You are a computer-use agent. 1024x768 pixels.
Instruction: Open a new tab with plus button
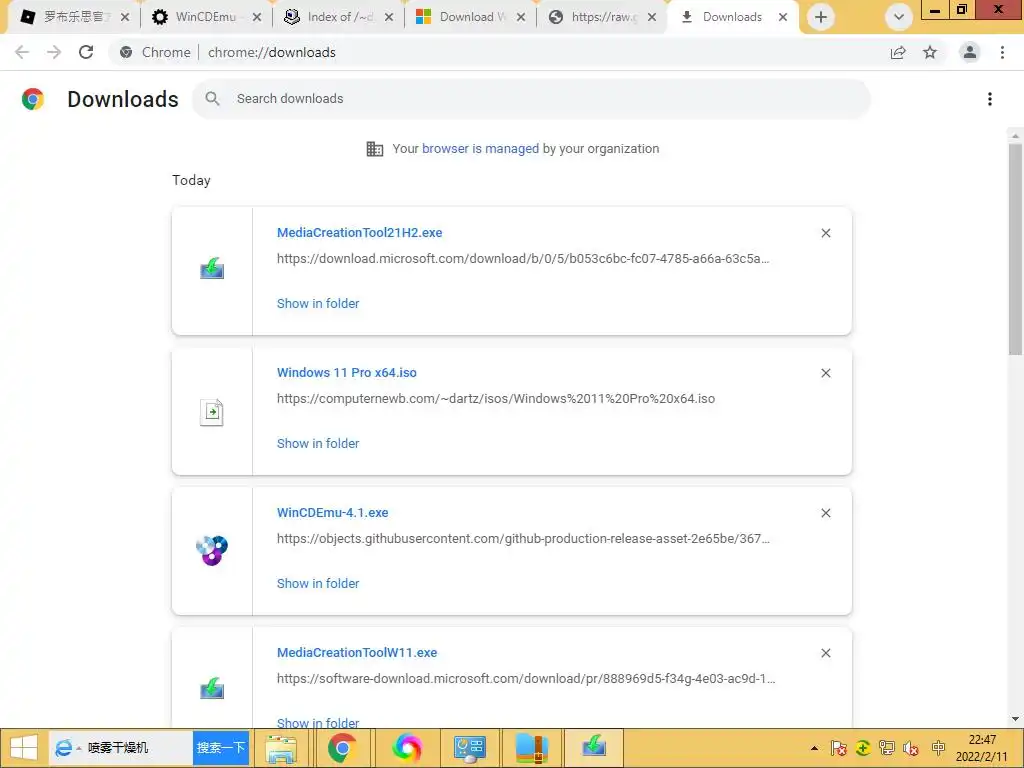pos(821,17)
